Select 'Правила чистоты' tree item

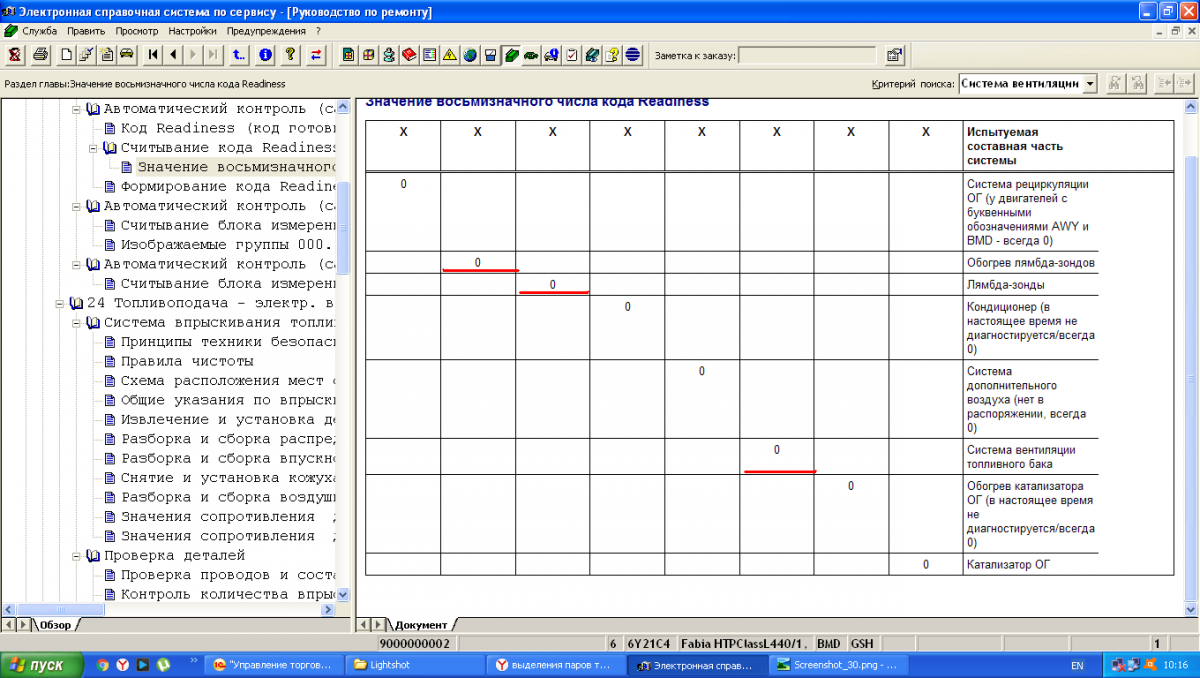pos(186,361)
